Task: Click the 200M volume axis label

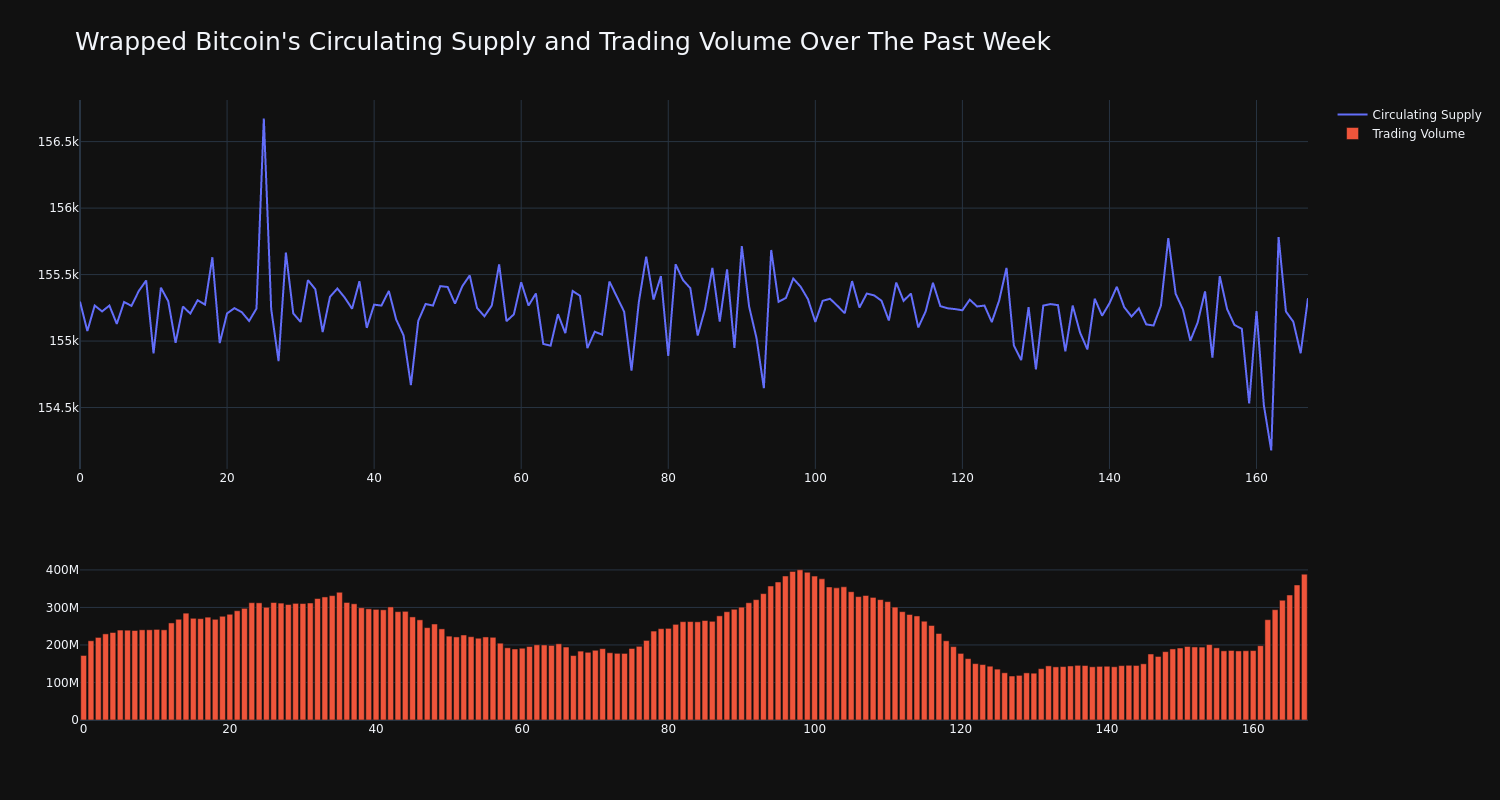Action: tap(62, 645)
